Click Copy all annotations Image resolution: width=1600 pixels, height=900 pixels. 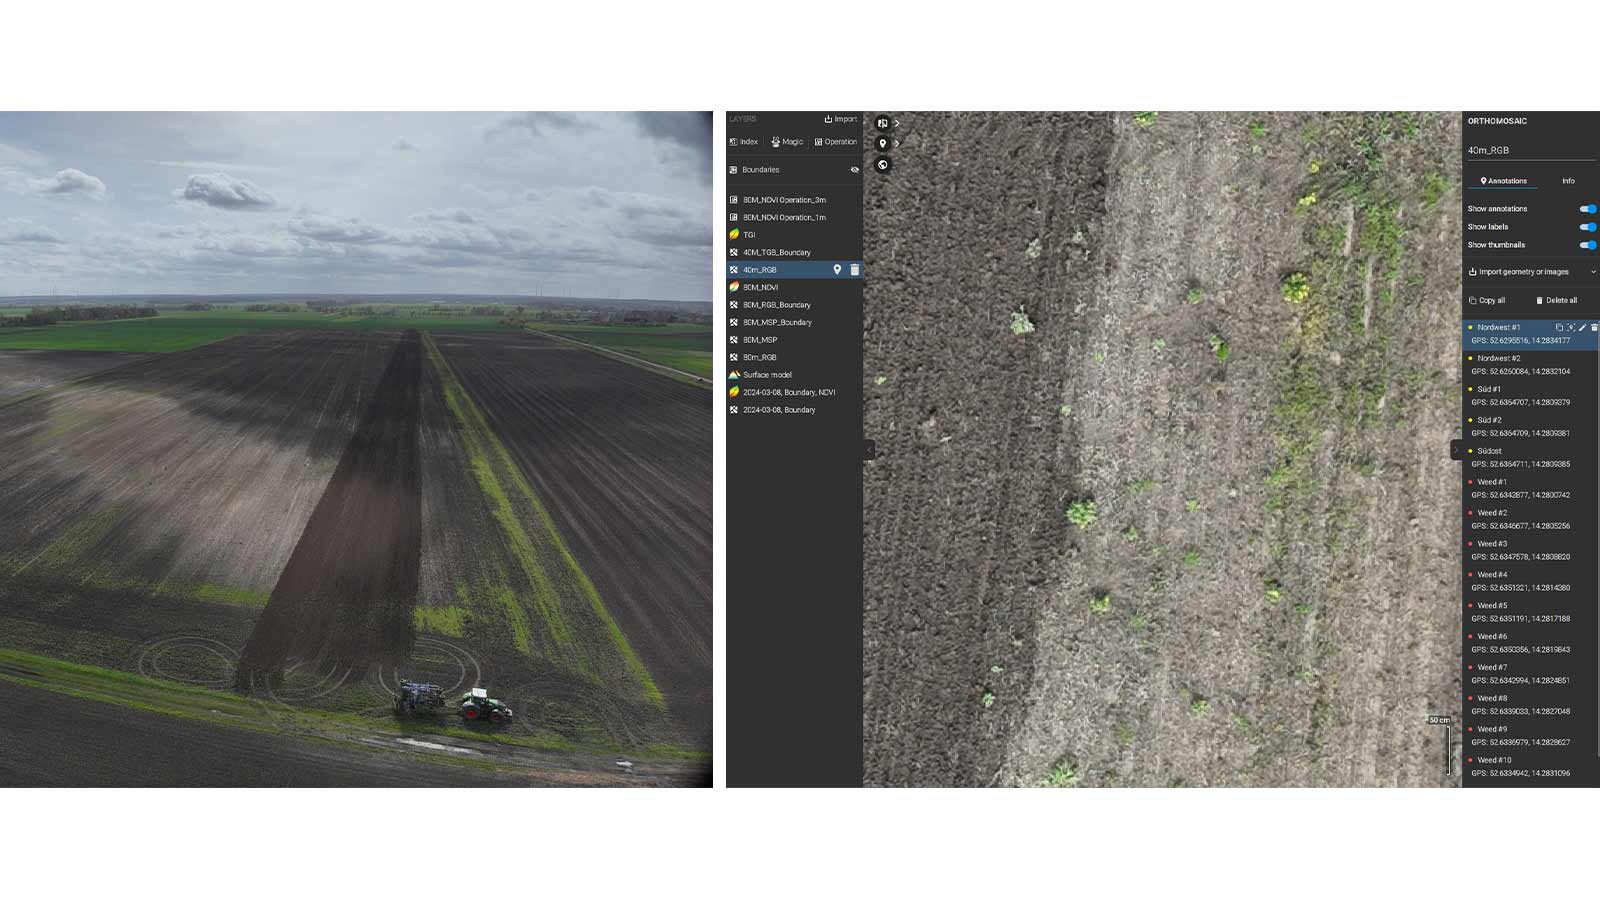pyautogui.click(x=1489, y=300)
